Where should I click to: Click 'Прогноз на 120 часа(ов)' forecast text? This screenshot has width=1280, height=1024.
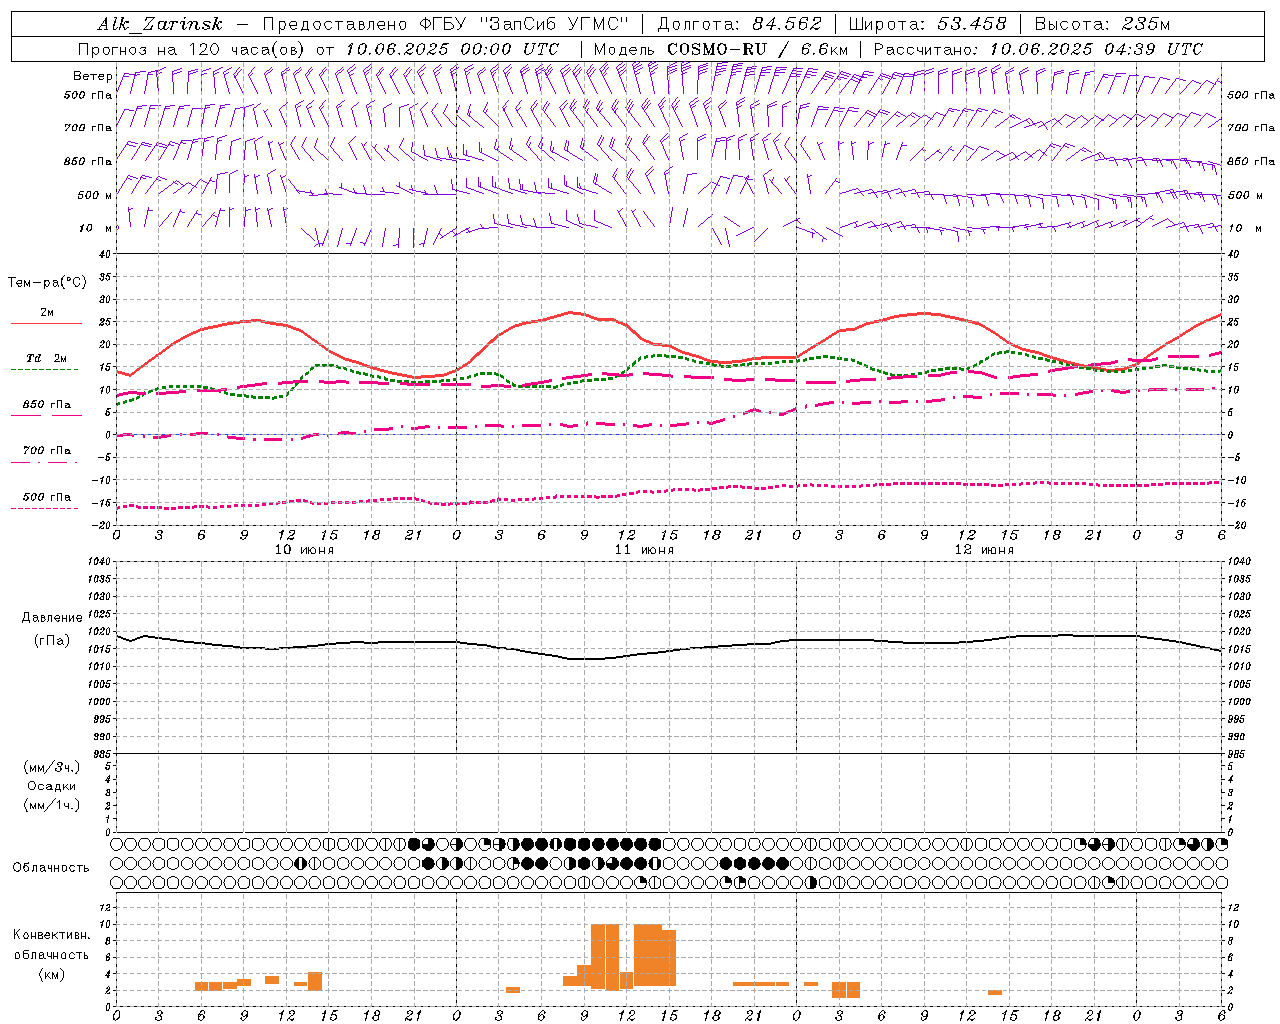click(x=192, y=49)
